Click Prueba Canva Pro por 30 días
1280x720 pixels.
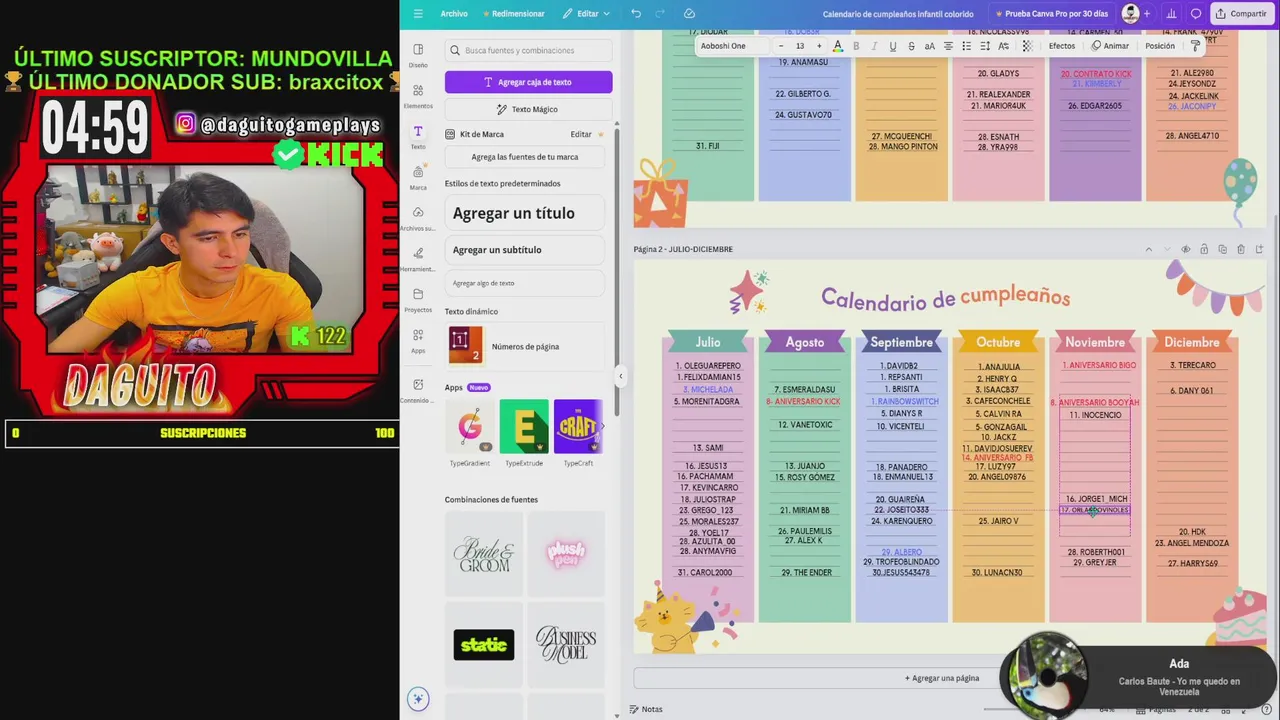(1050, 13)
